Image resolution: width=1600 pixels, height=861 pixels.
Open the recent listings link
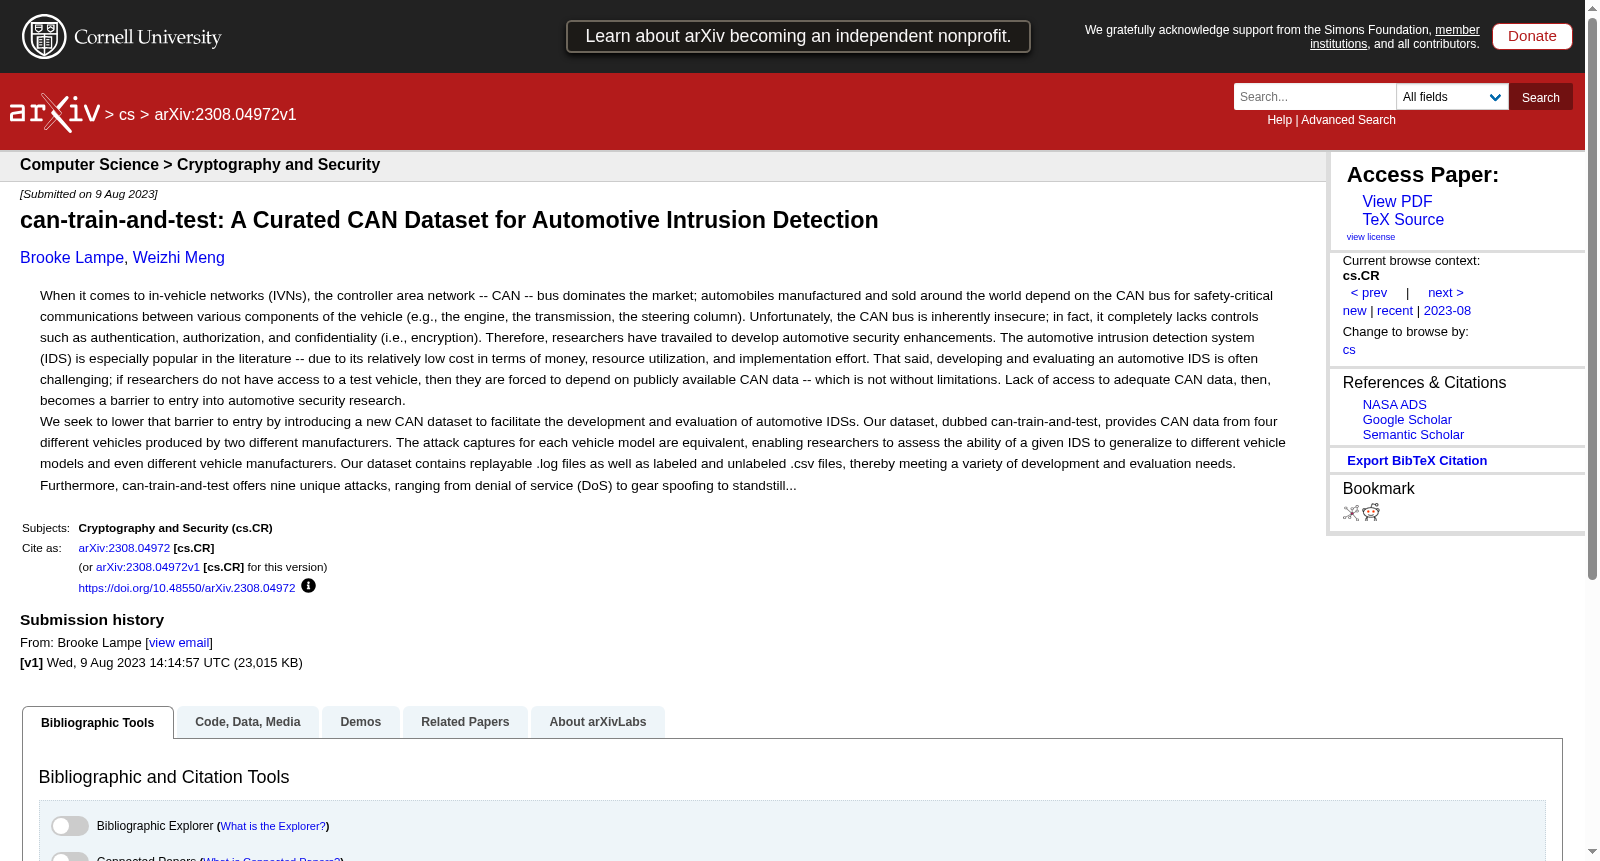tap(1395, 311)
